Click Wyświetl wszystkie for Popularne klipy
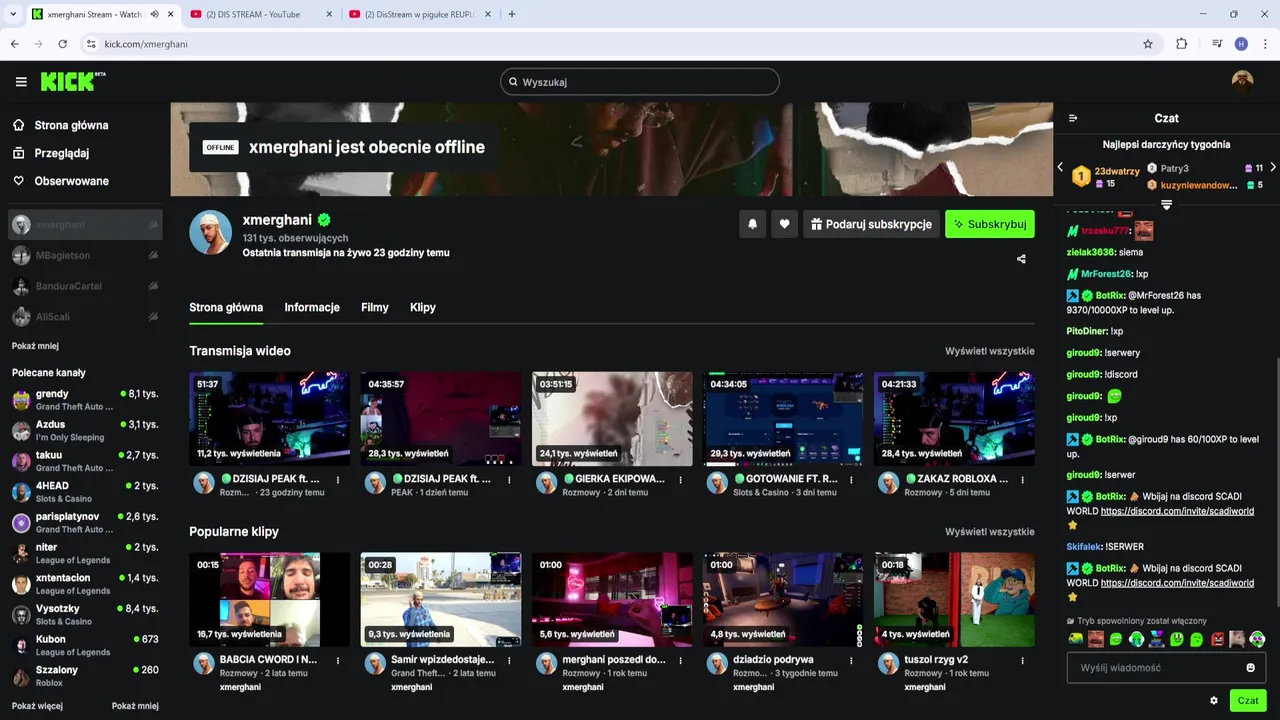This screenshot has width=1280, height=720. click(x=990, y=532)
